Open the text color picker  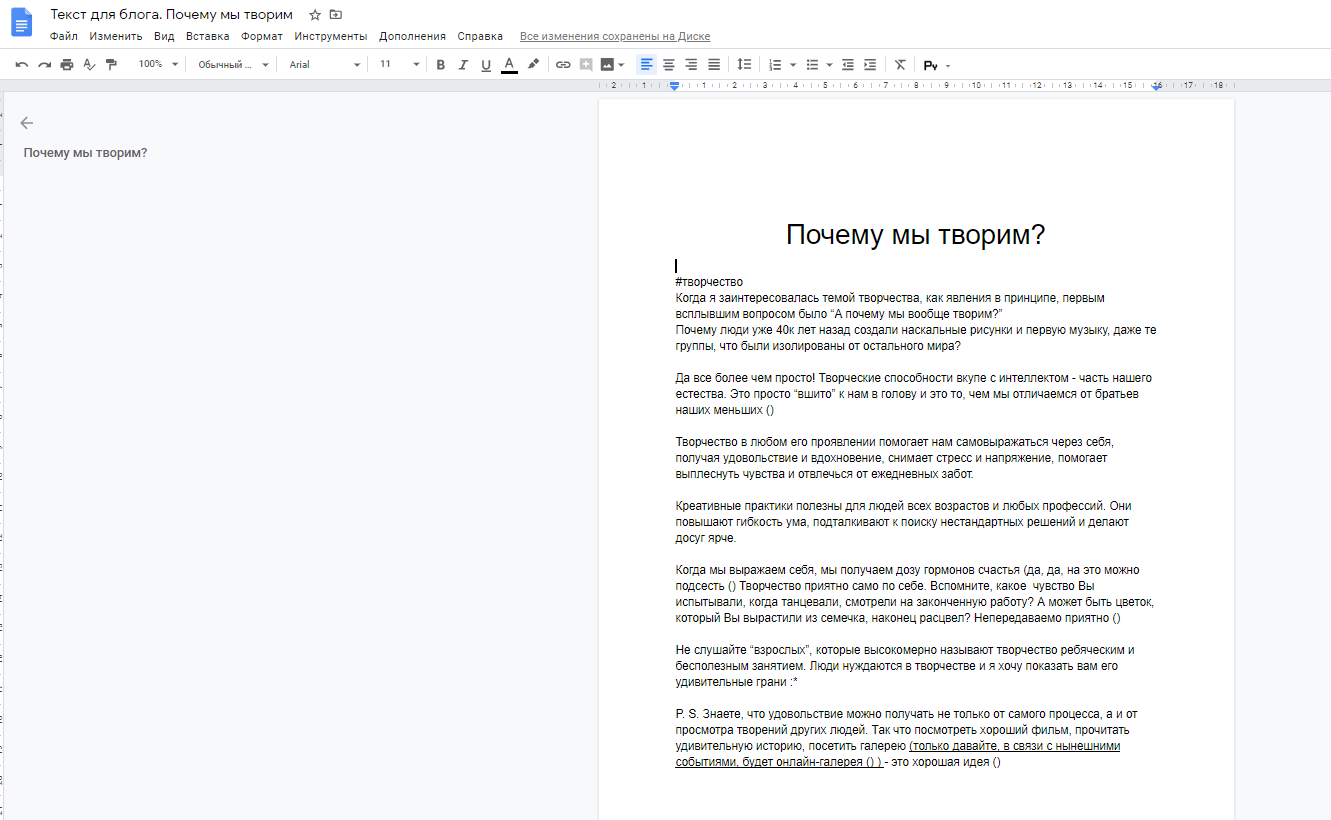pyautogui.click(x=509, y=64)
